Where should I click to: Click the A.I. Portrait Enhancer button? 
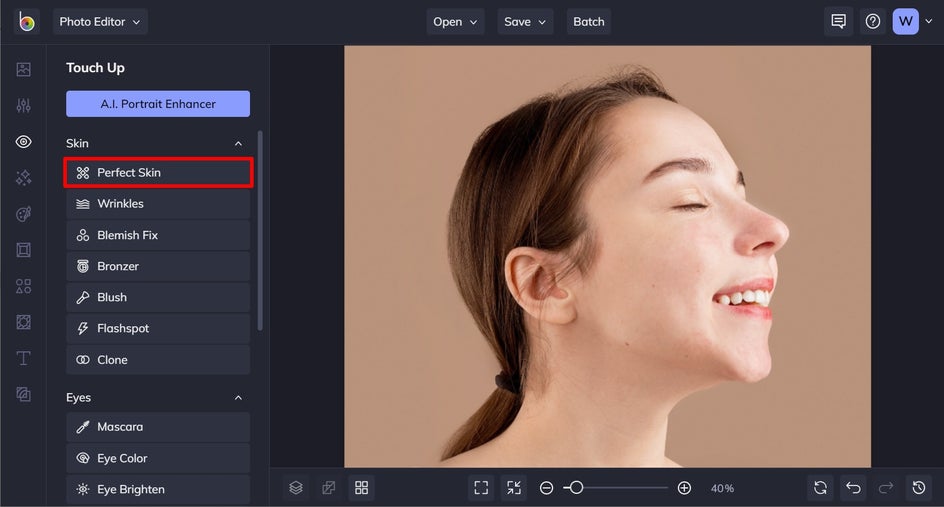pyautogui.click(x=158, y=104)
